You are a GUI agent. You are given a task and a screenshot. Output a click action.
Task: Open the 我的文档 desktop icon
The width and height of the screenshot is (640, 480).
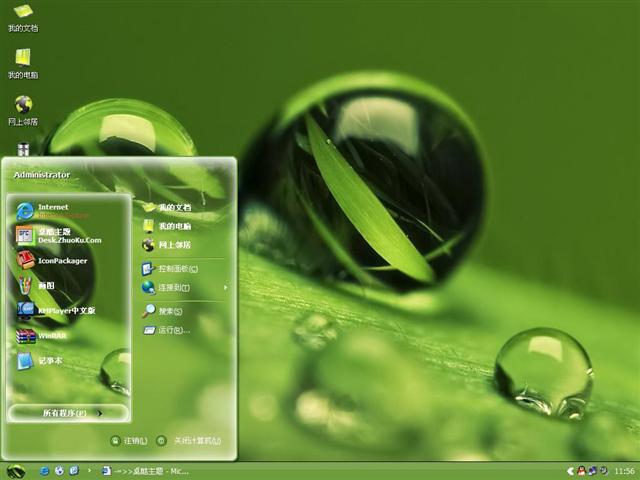[x=23, y=18]
